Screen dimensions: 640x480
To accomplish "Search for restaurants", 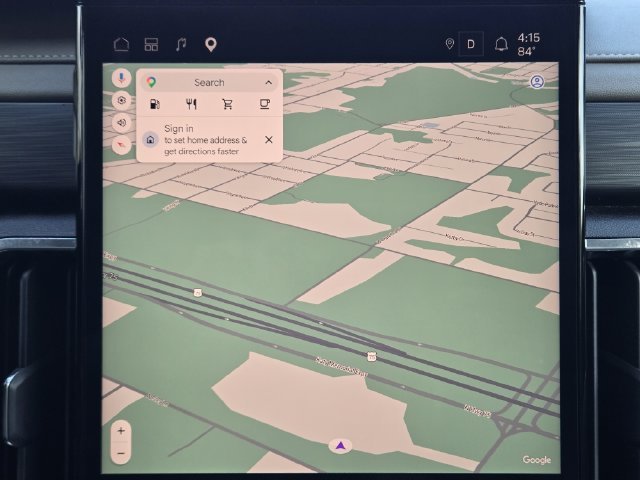I will click(x=191, y=104).
